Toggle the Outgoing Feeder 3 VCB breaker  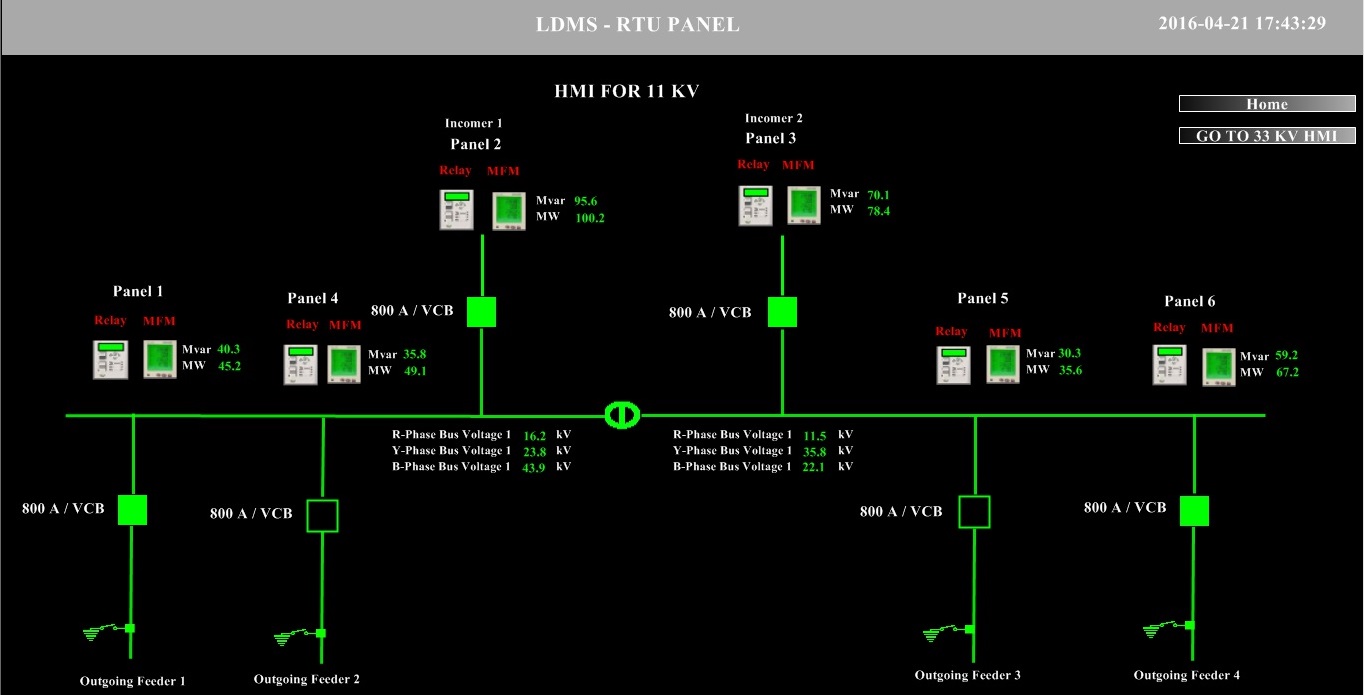point(975,511)
